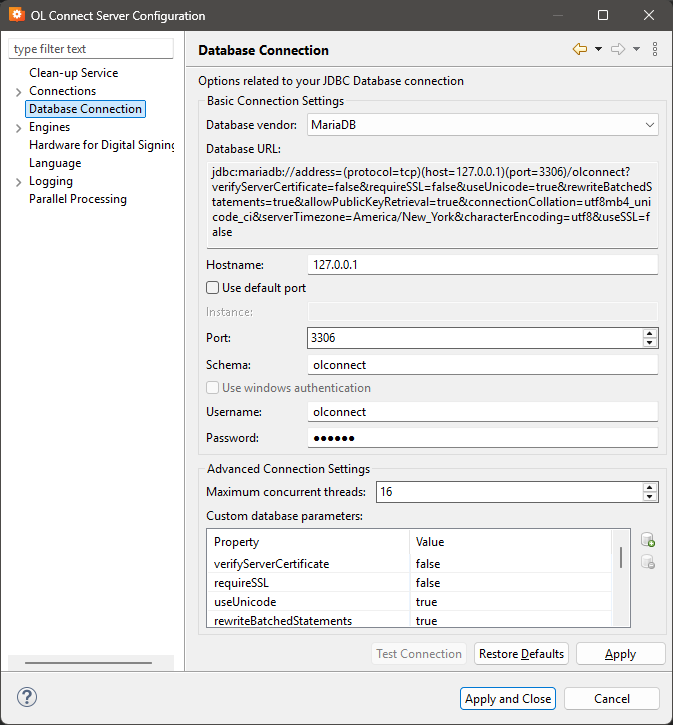673x725 pixels.
Task: Click the back navigation arrow icon
Action: tap(579, 49)
